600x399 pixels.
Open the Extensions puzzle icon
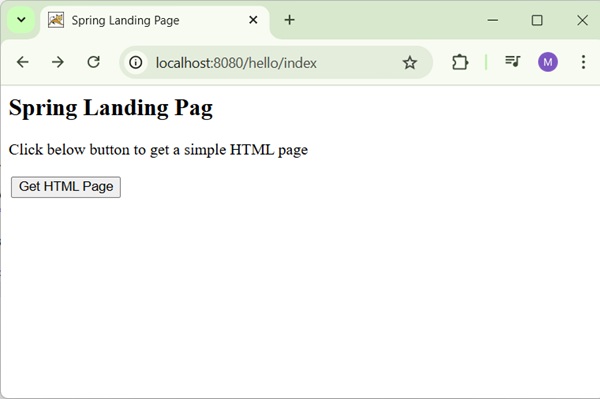pyautogui.click(x=460, y=62)
